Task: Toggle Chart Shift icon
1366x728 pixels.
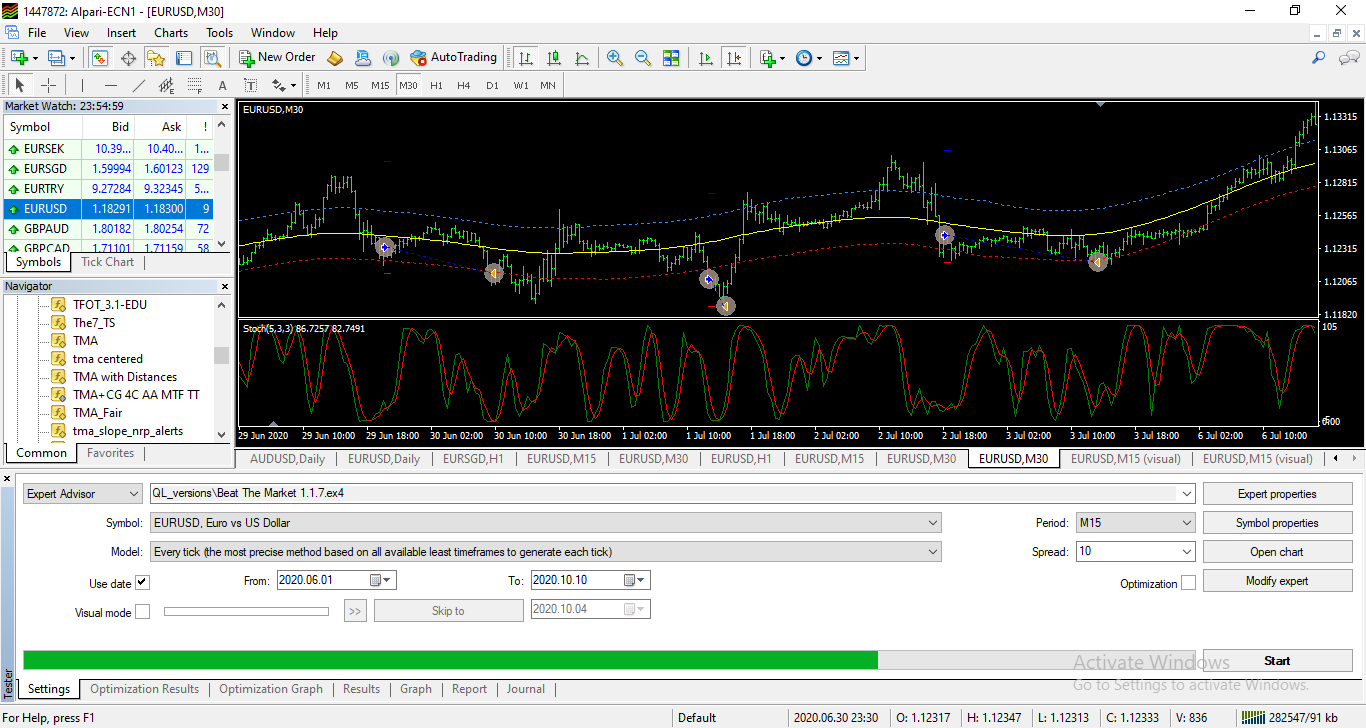Action: pyautogui.click(x=735, y=58)
